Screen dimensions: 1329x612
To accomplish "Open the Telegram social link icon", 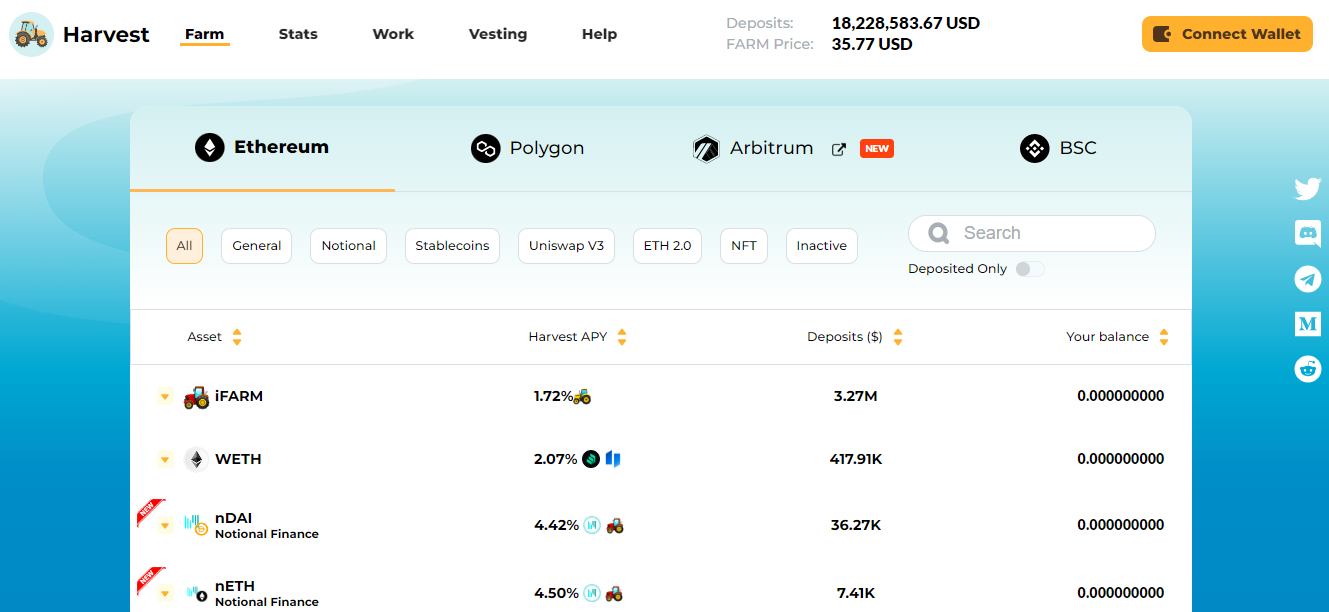I will pos(1307,279).
